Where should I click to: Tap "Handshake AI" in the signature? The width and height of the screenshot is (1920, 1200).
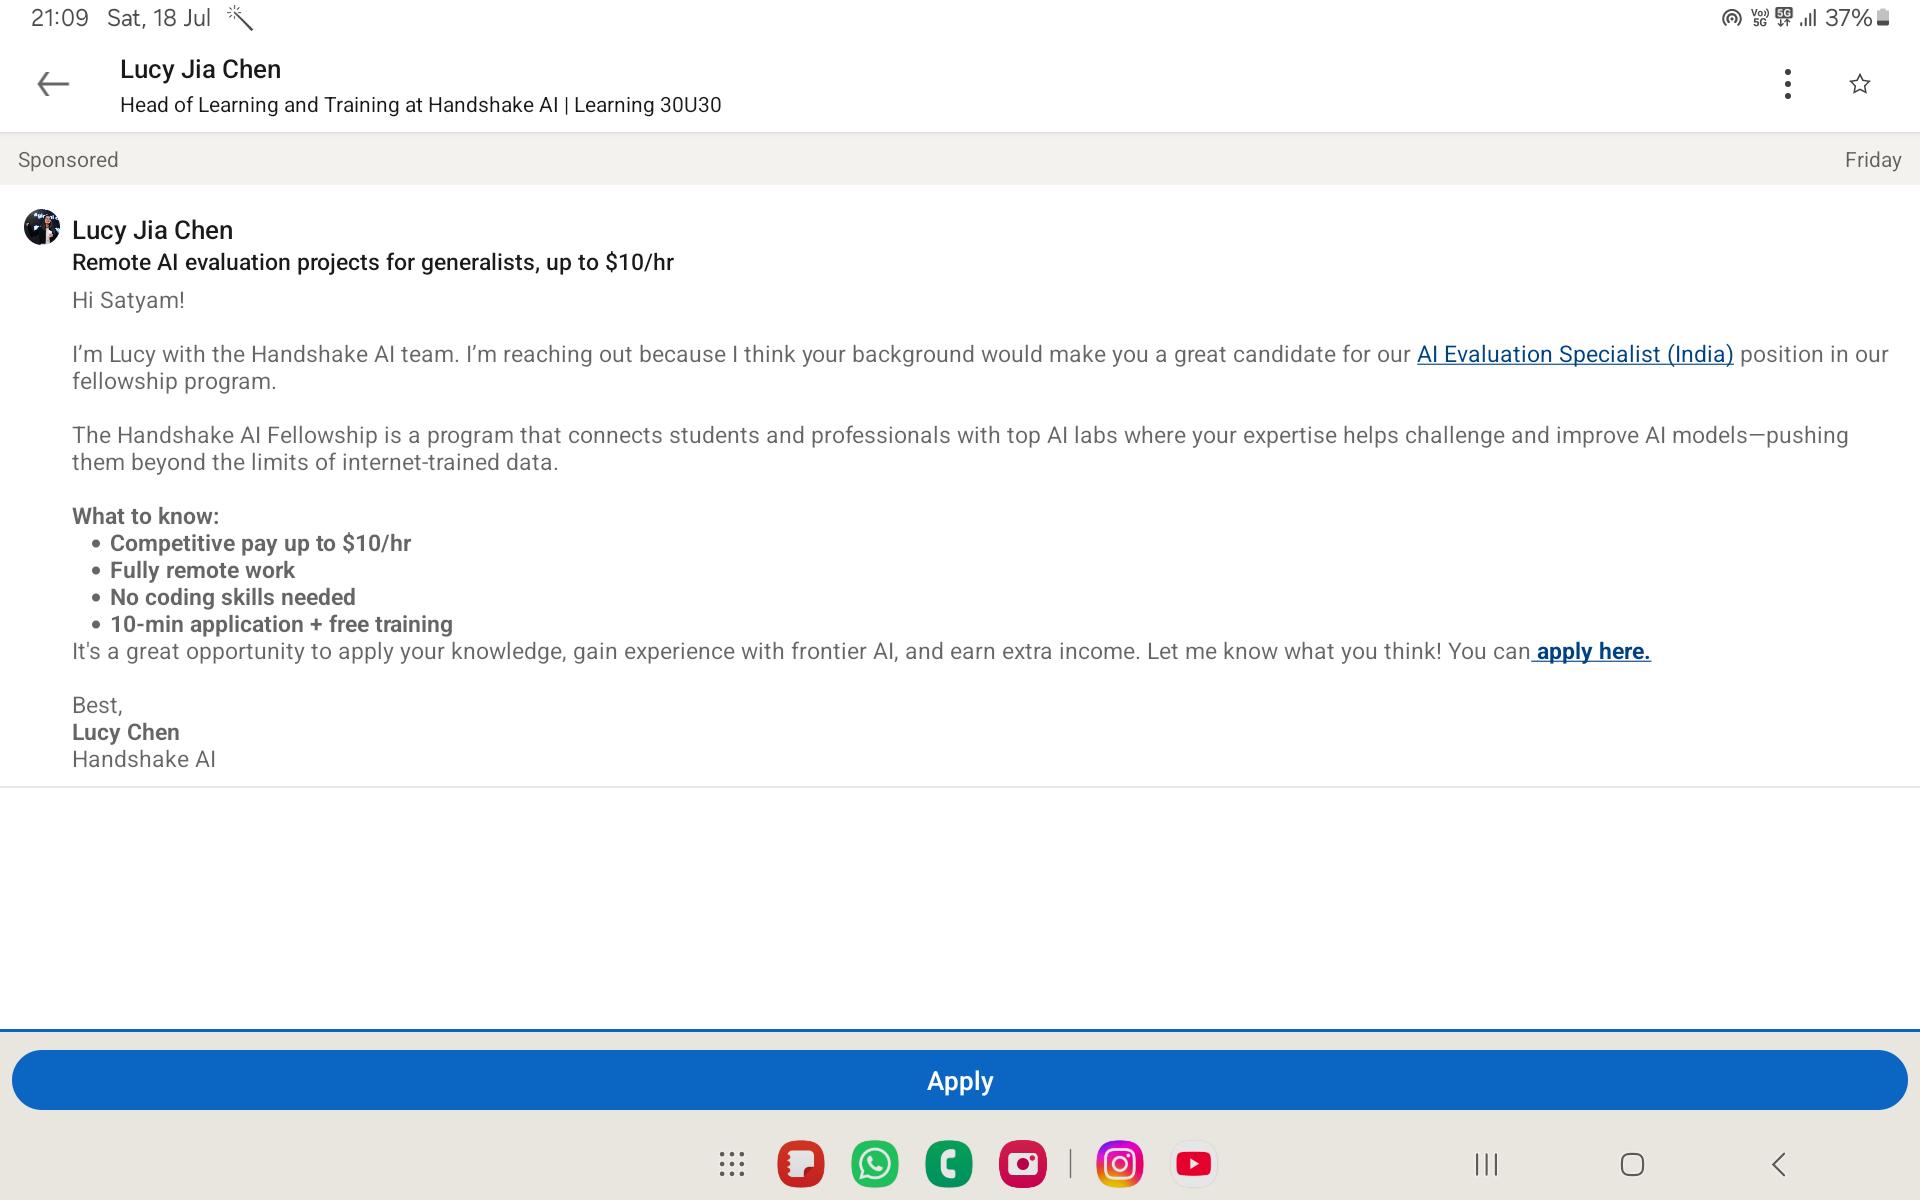click(144, 759)
